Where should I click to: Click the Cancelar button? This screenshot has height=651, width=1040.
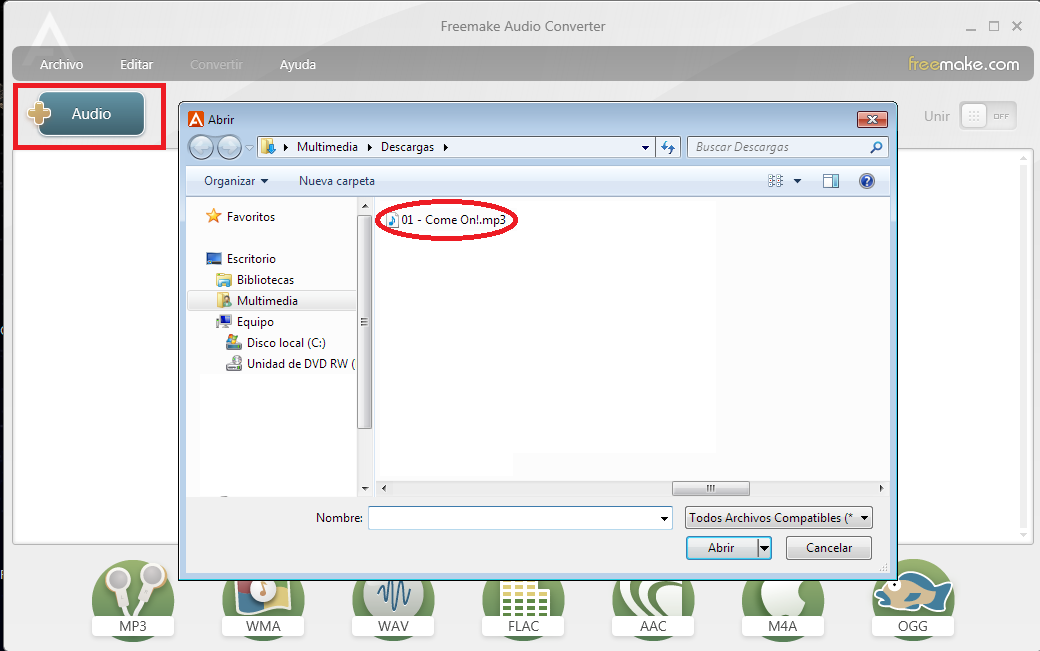click(x=829, y=548)
